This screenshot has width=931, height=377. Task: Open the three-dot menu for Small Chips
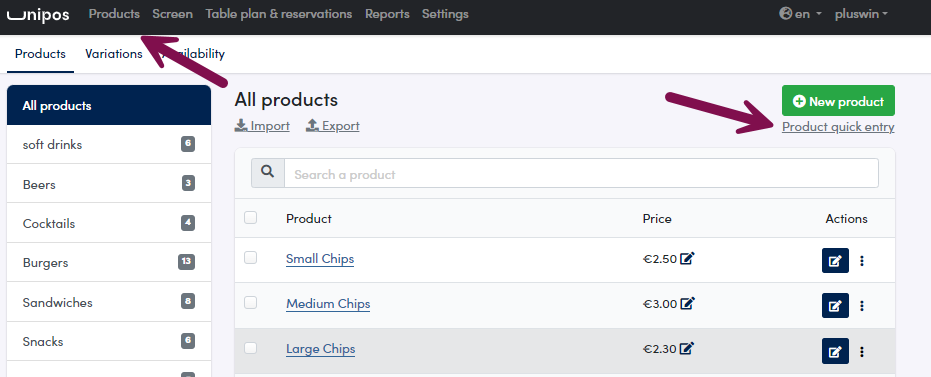coord(862,261)
